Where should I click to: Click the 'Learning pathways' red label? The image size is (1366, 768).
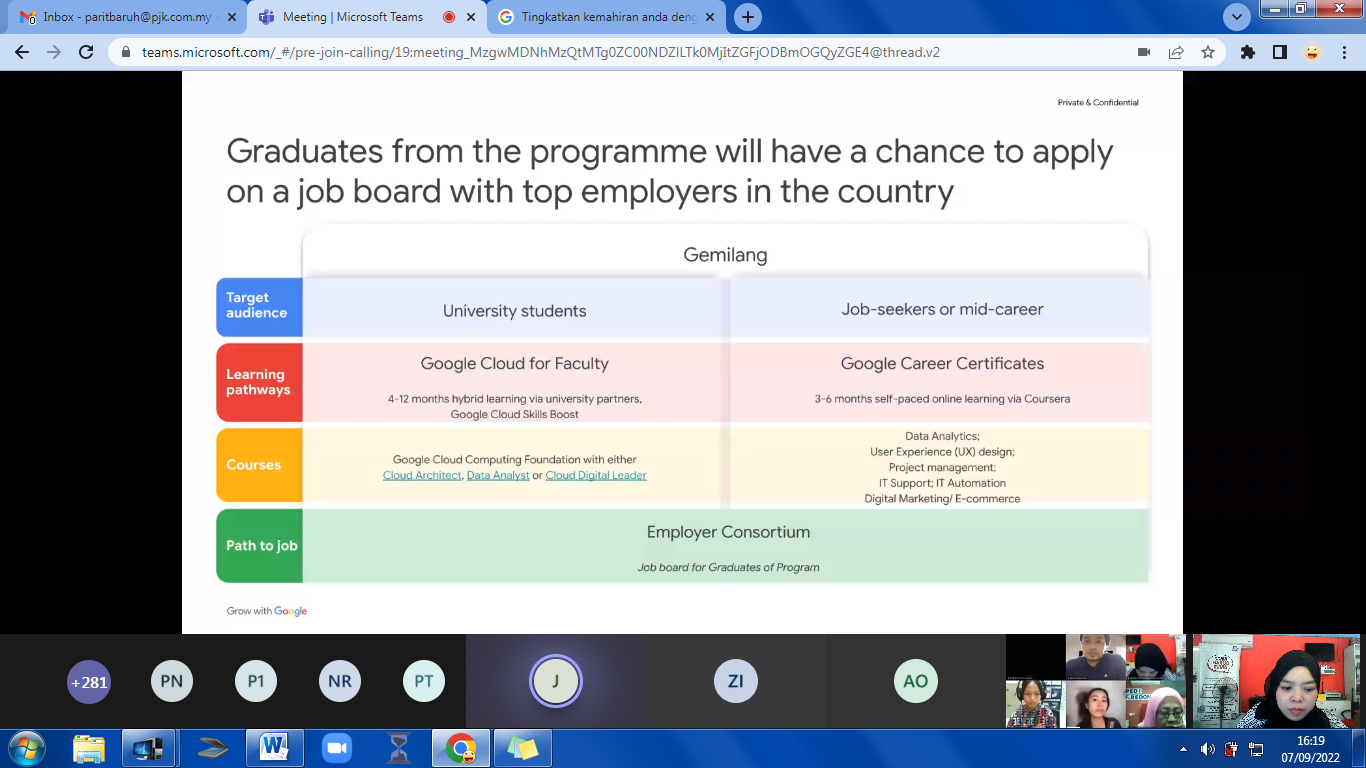(259, 382)
